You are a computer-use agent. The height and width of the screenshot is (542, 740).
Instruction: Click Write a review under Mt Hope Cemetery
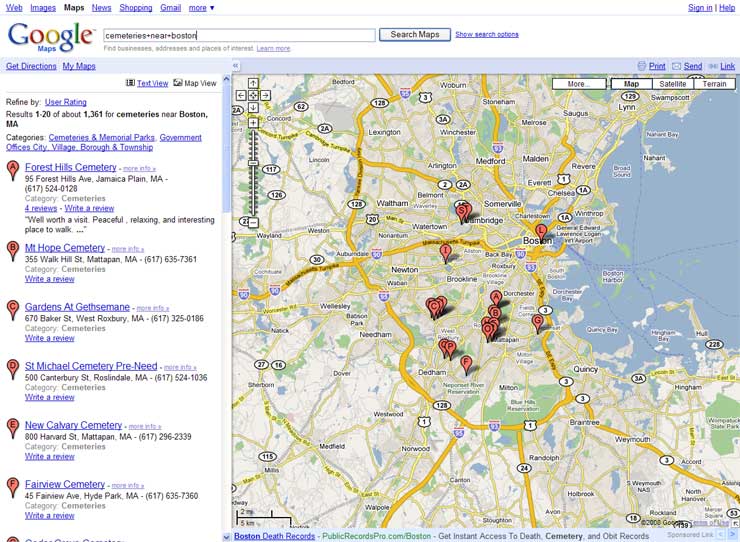click(x=50, y=279)
